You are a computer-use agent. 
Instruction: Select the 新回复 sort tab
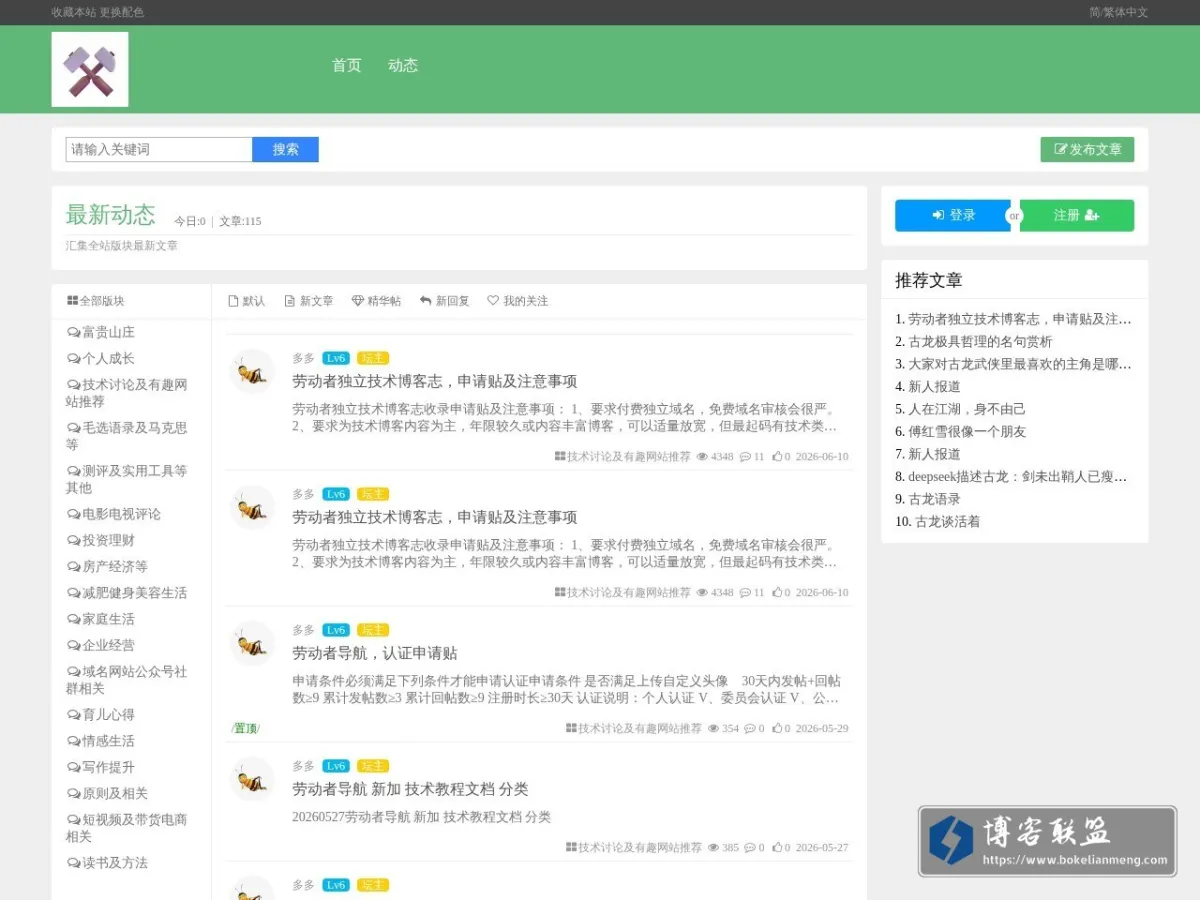click(x=444, y=301)
